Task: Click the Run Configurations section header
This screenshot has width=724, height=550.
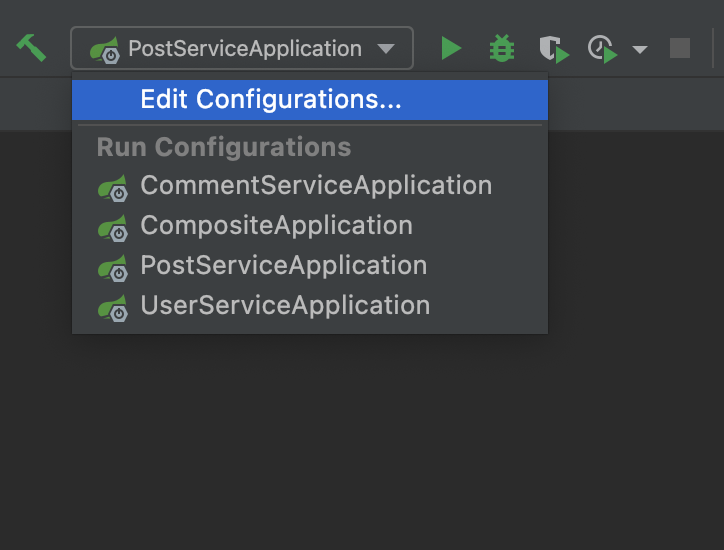Action: click(x=224, y=148)
